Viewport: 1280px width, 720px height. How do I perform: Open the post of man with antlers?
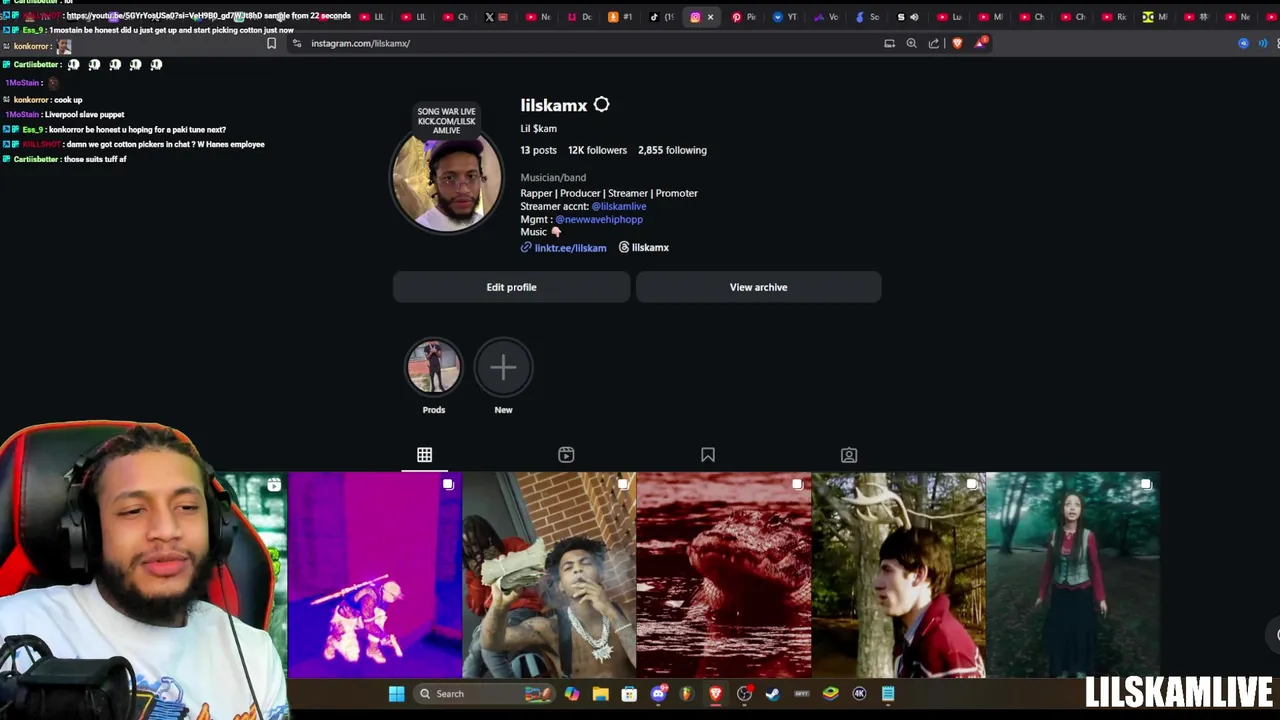coord(898,575)
